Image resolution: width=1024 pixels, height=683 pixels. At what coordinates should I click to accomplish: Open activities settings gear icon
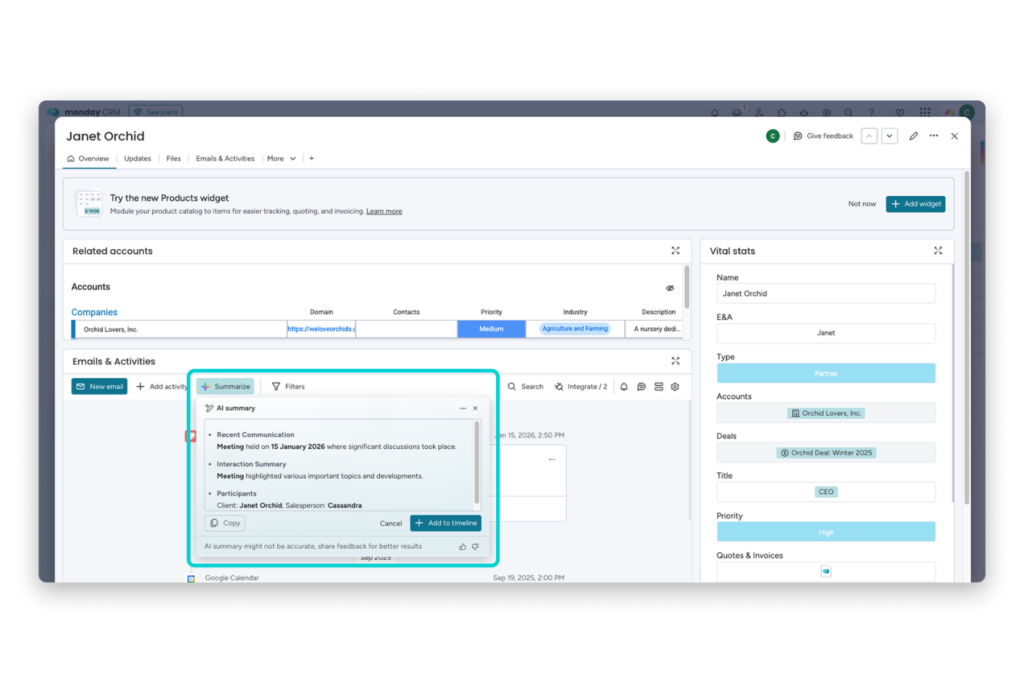point(675,387)
